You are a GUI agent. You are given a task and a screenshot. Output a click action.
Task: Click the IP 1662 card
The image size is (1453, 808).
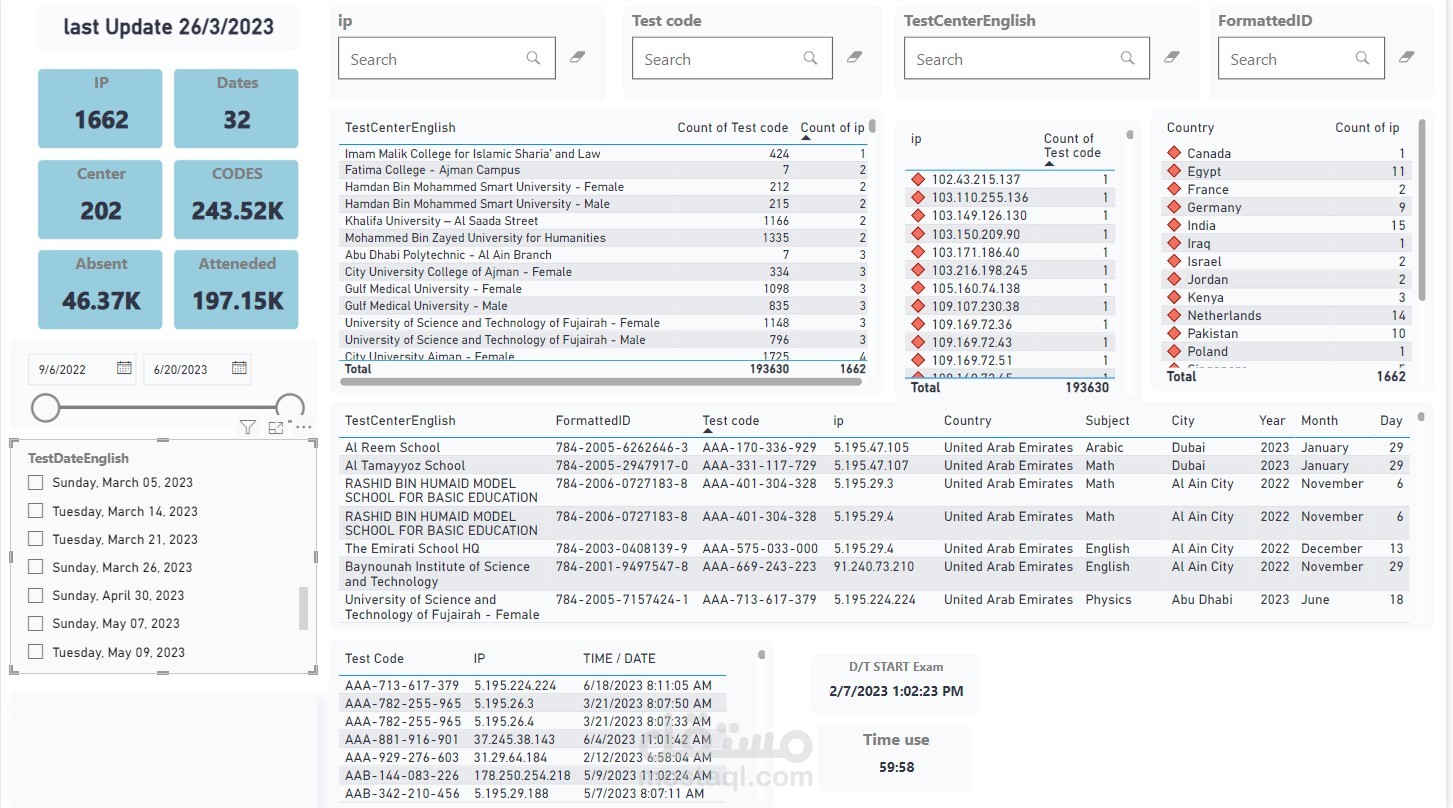[x=101, y=108]
